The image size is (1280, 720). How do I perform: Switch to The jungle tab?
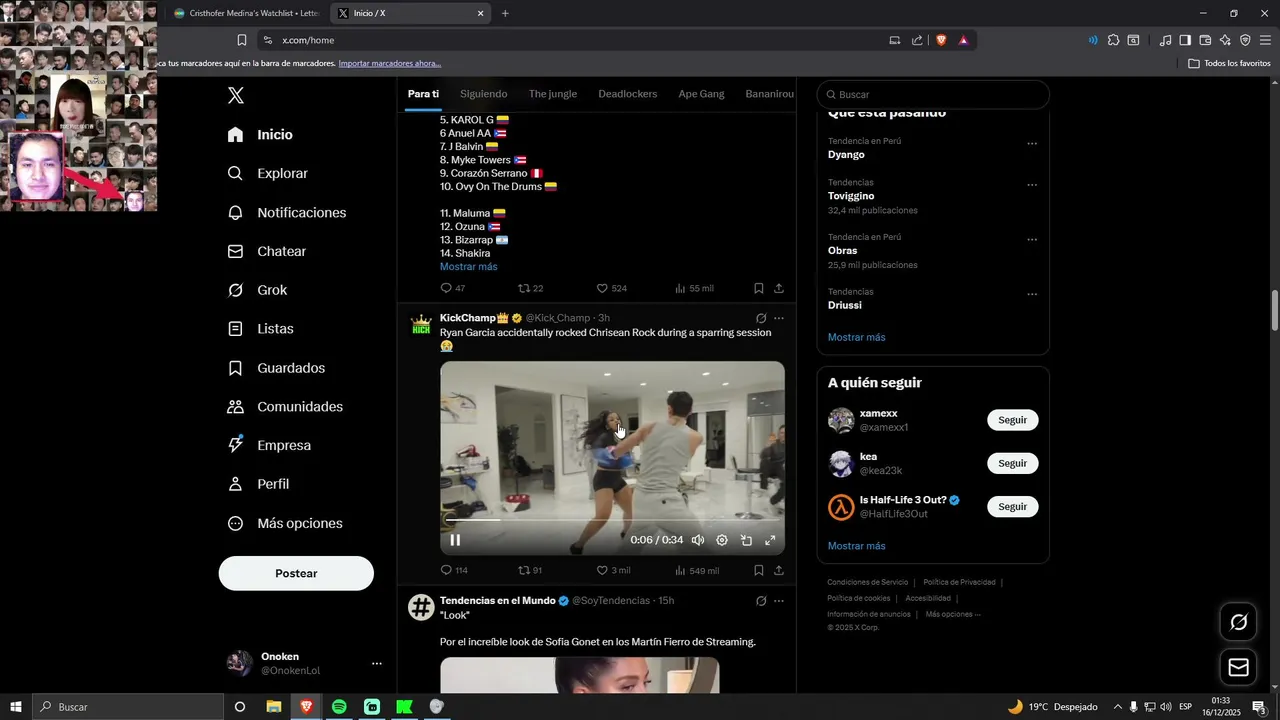[553, 94]
